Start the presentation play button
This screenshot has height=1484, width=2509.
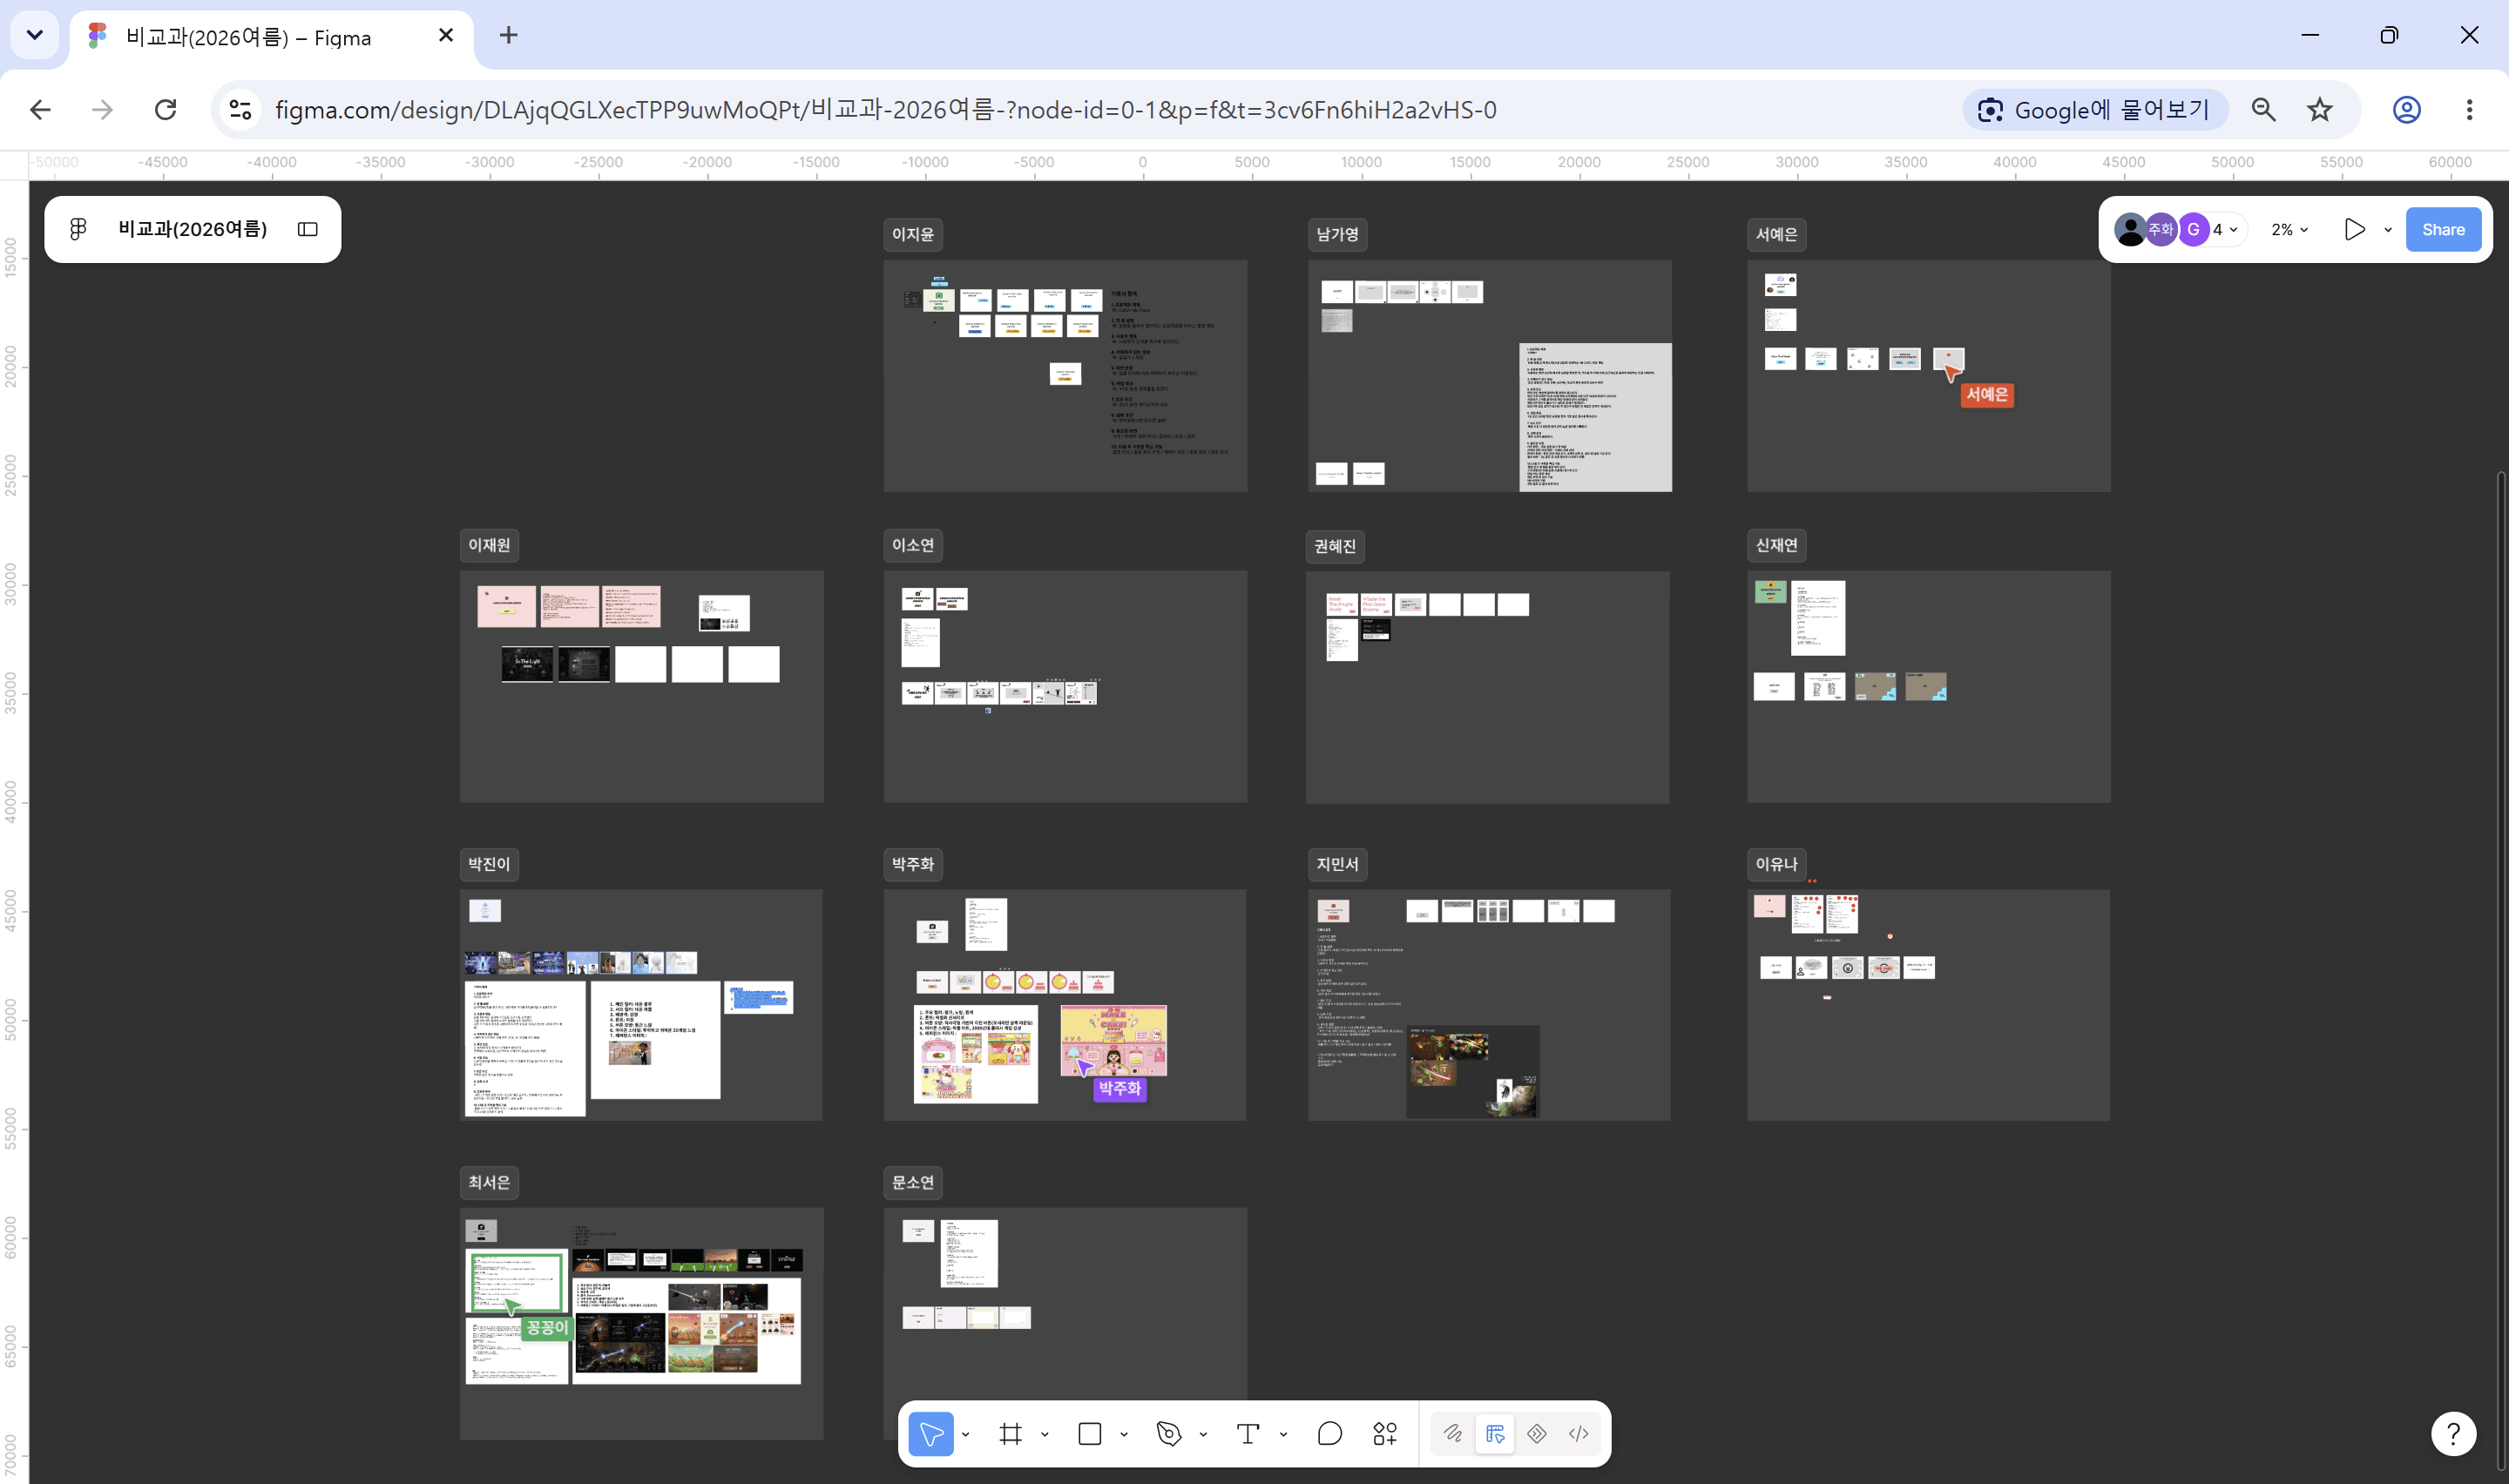coord(2355,230)
